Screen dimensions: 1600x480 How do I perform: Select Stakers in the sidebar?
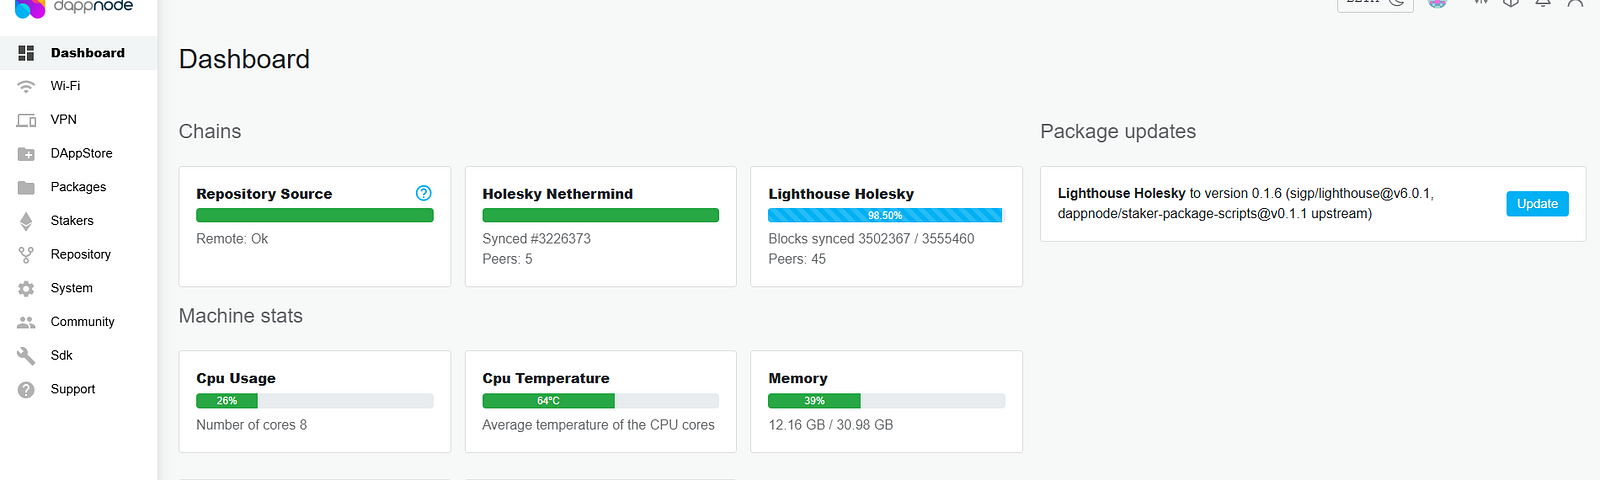(78, 221)
